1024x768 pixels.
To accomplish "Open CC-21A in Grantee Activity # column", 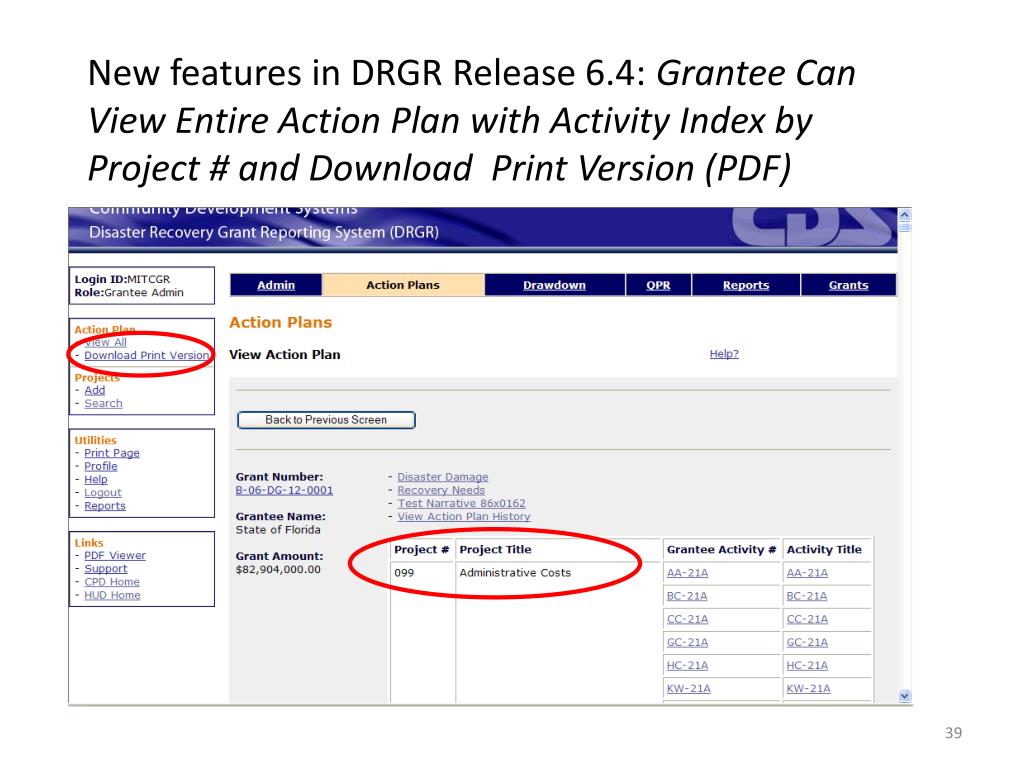I will [x=687, y=619].
